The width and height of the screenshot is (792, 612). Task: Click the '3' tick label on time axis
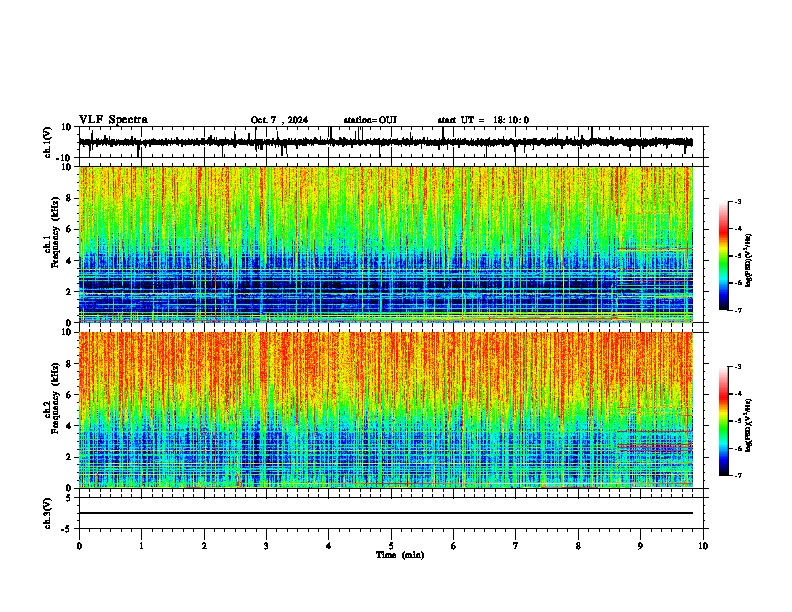point(266,546)
